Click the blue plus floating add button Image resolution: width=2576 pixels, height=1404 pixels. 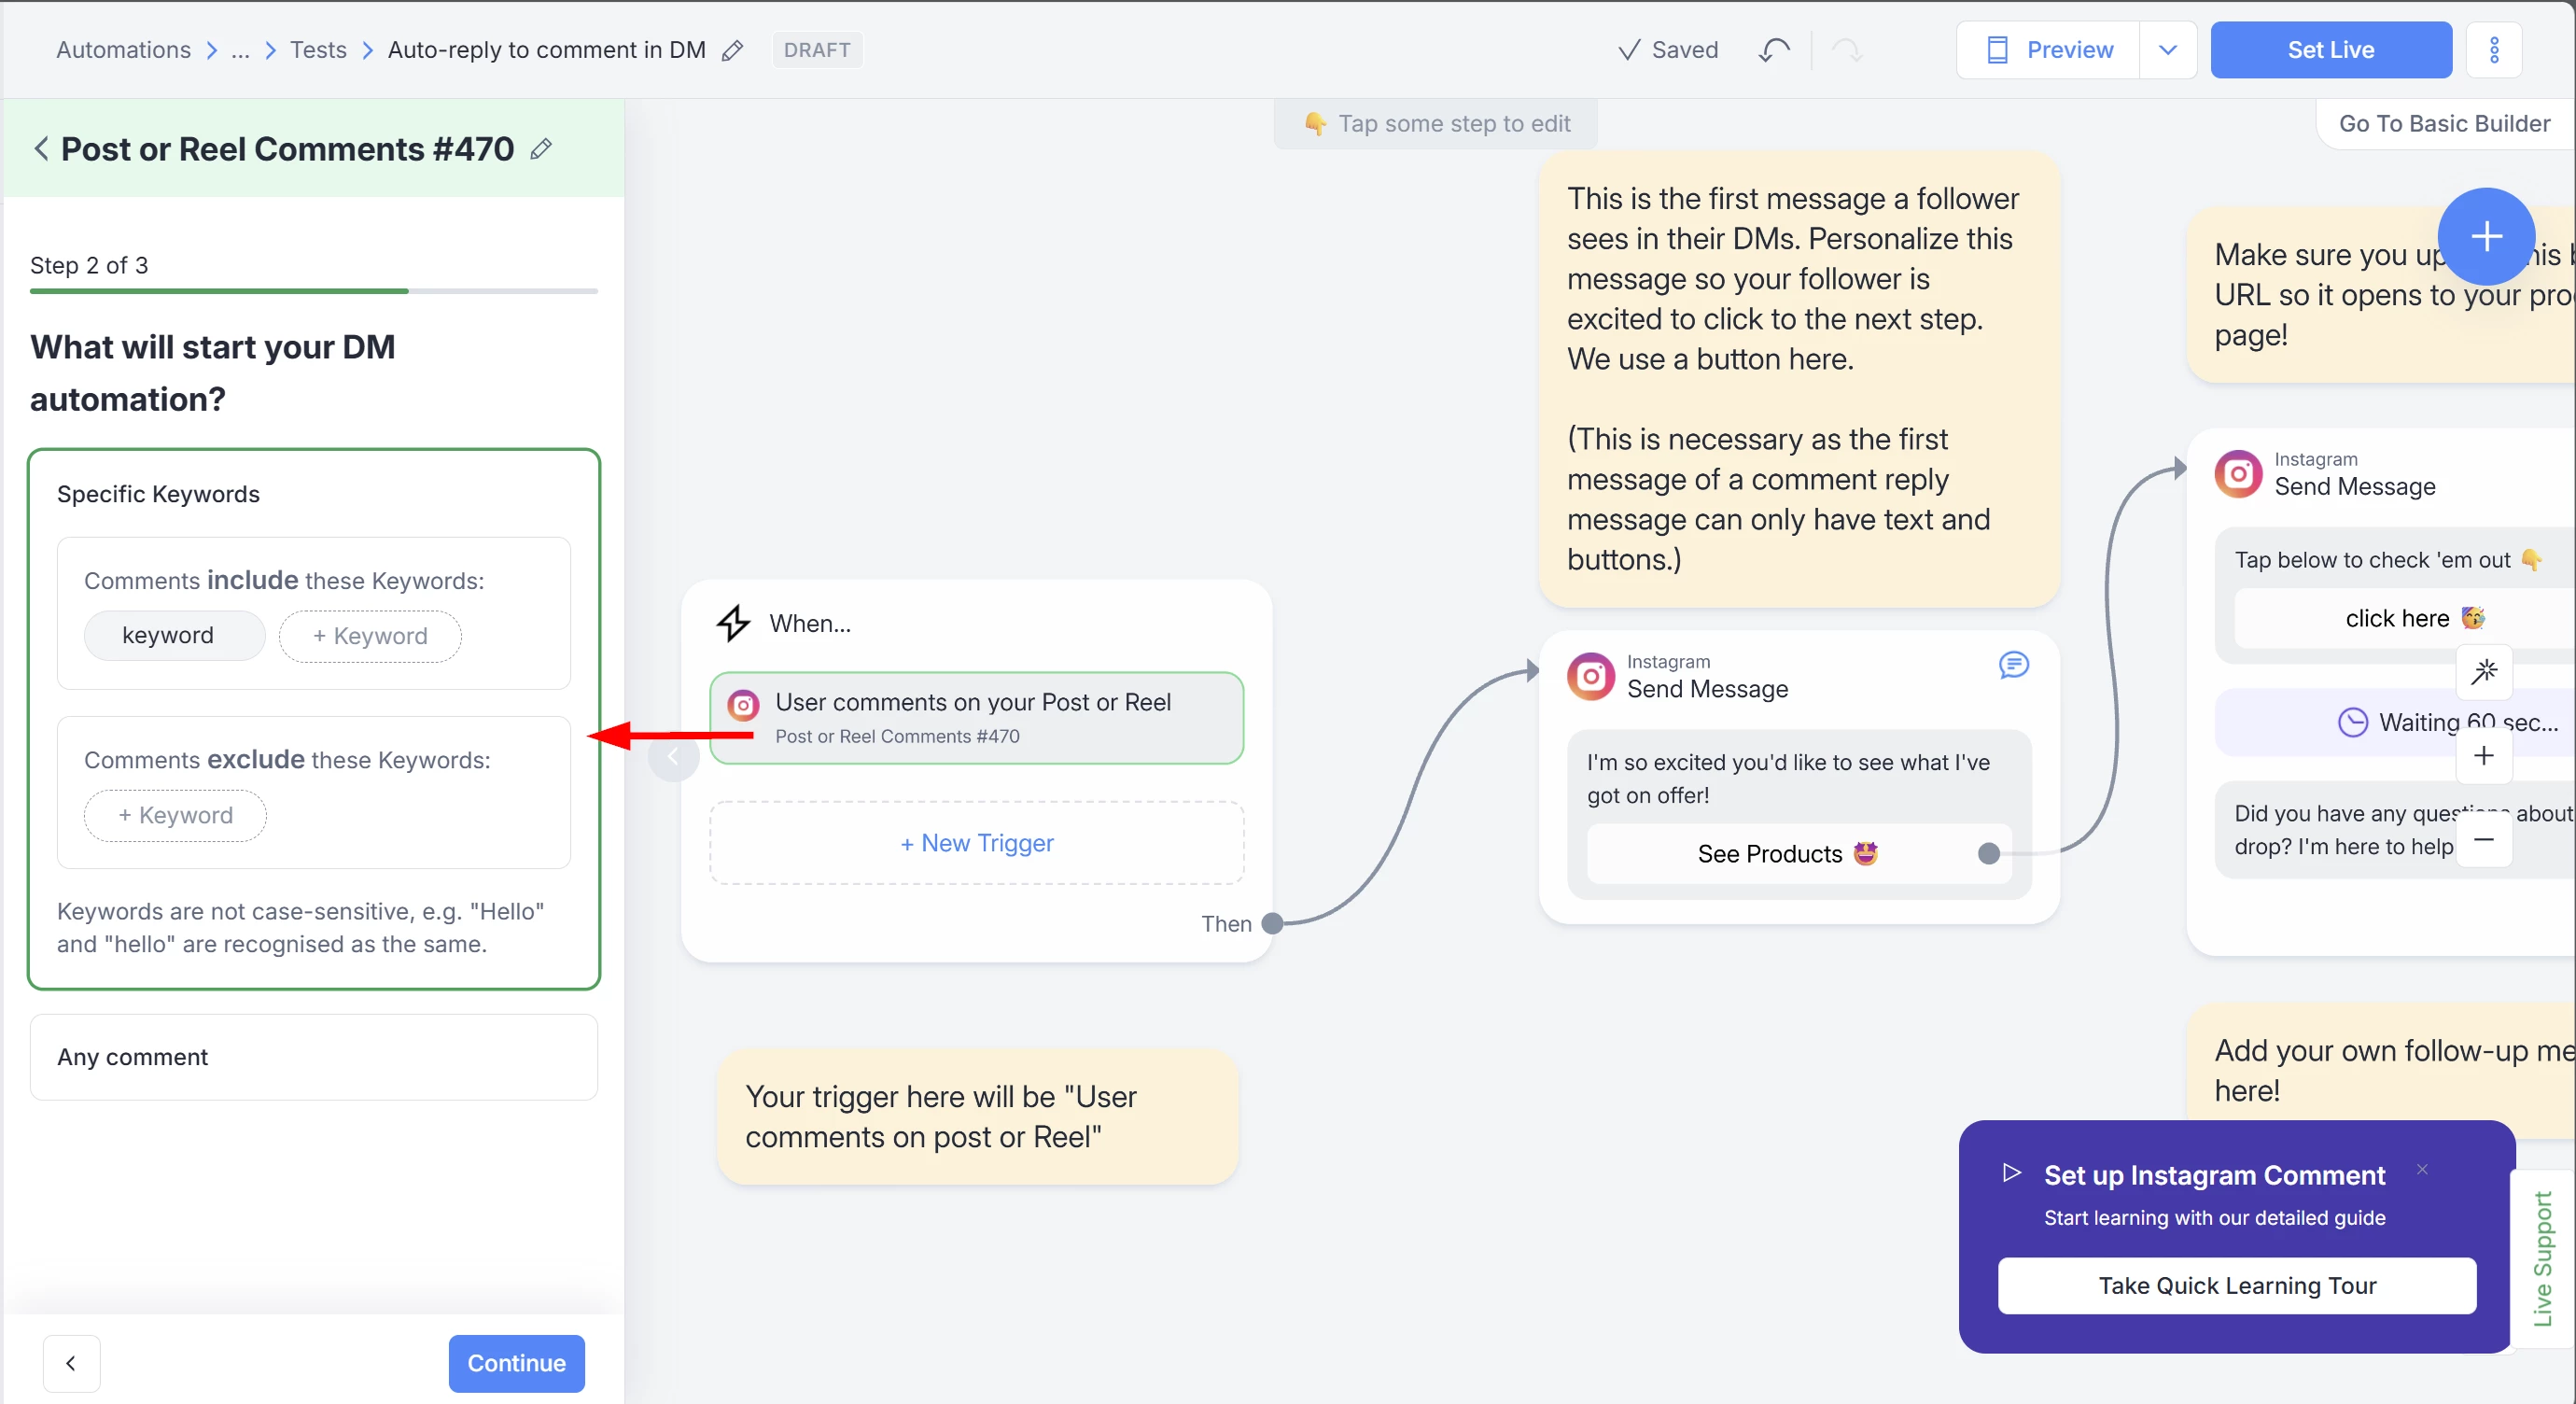(2486, 237)
